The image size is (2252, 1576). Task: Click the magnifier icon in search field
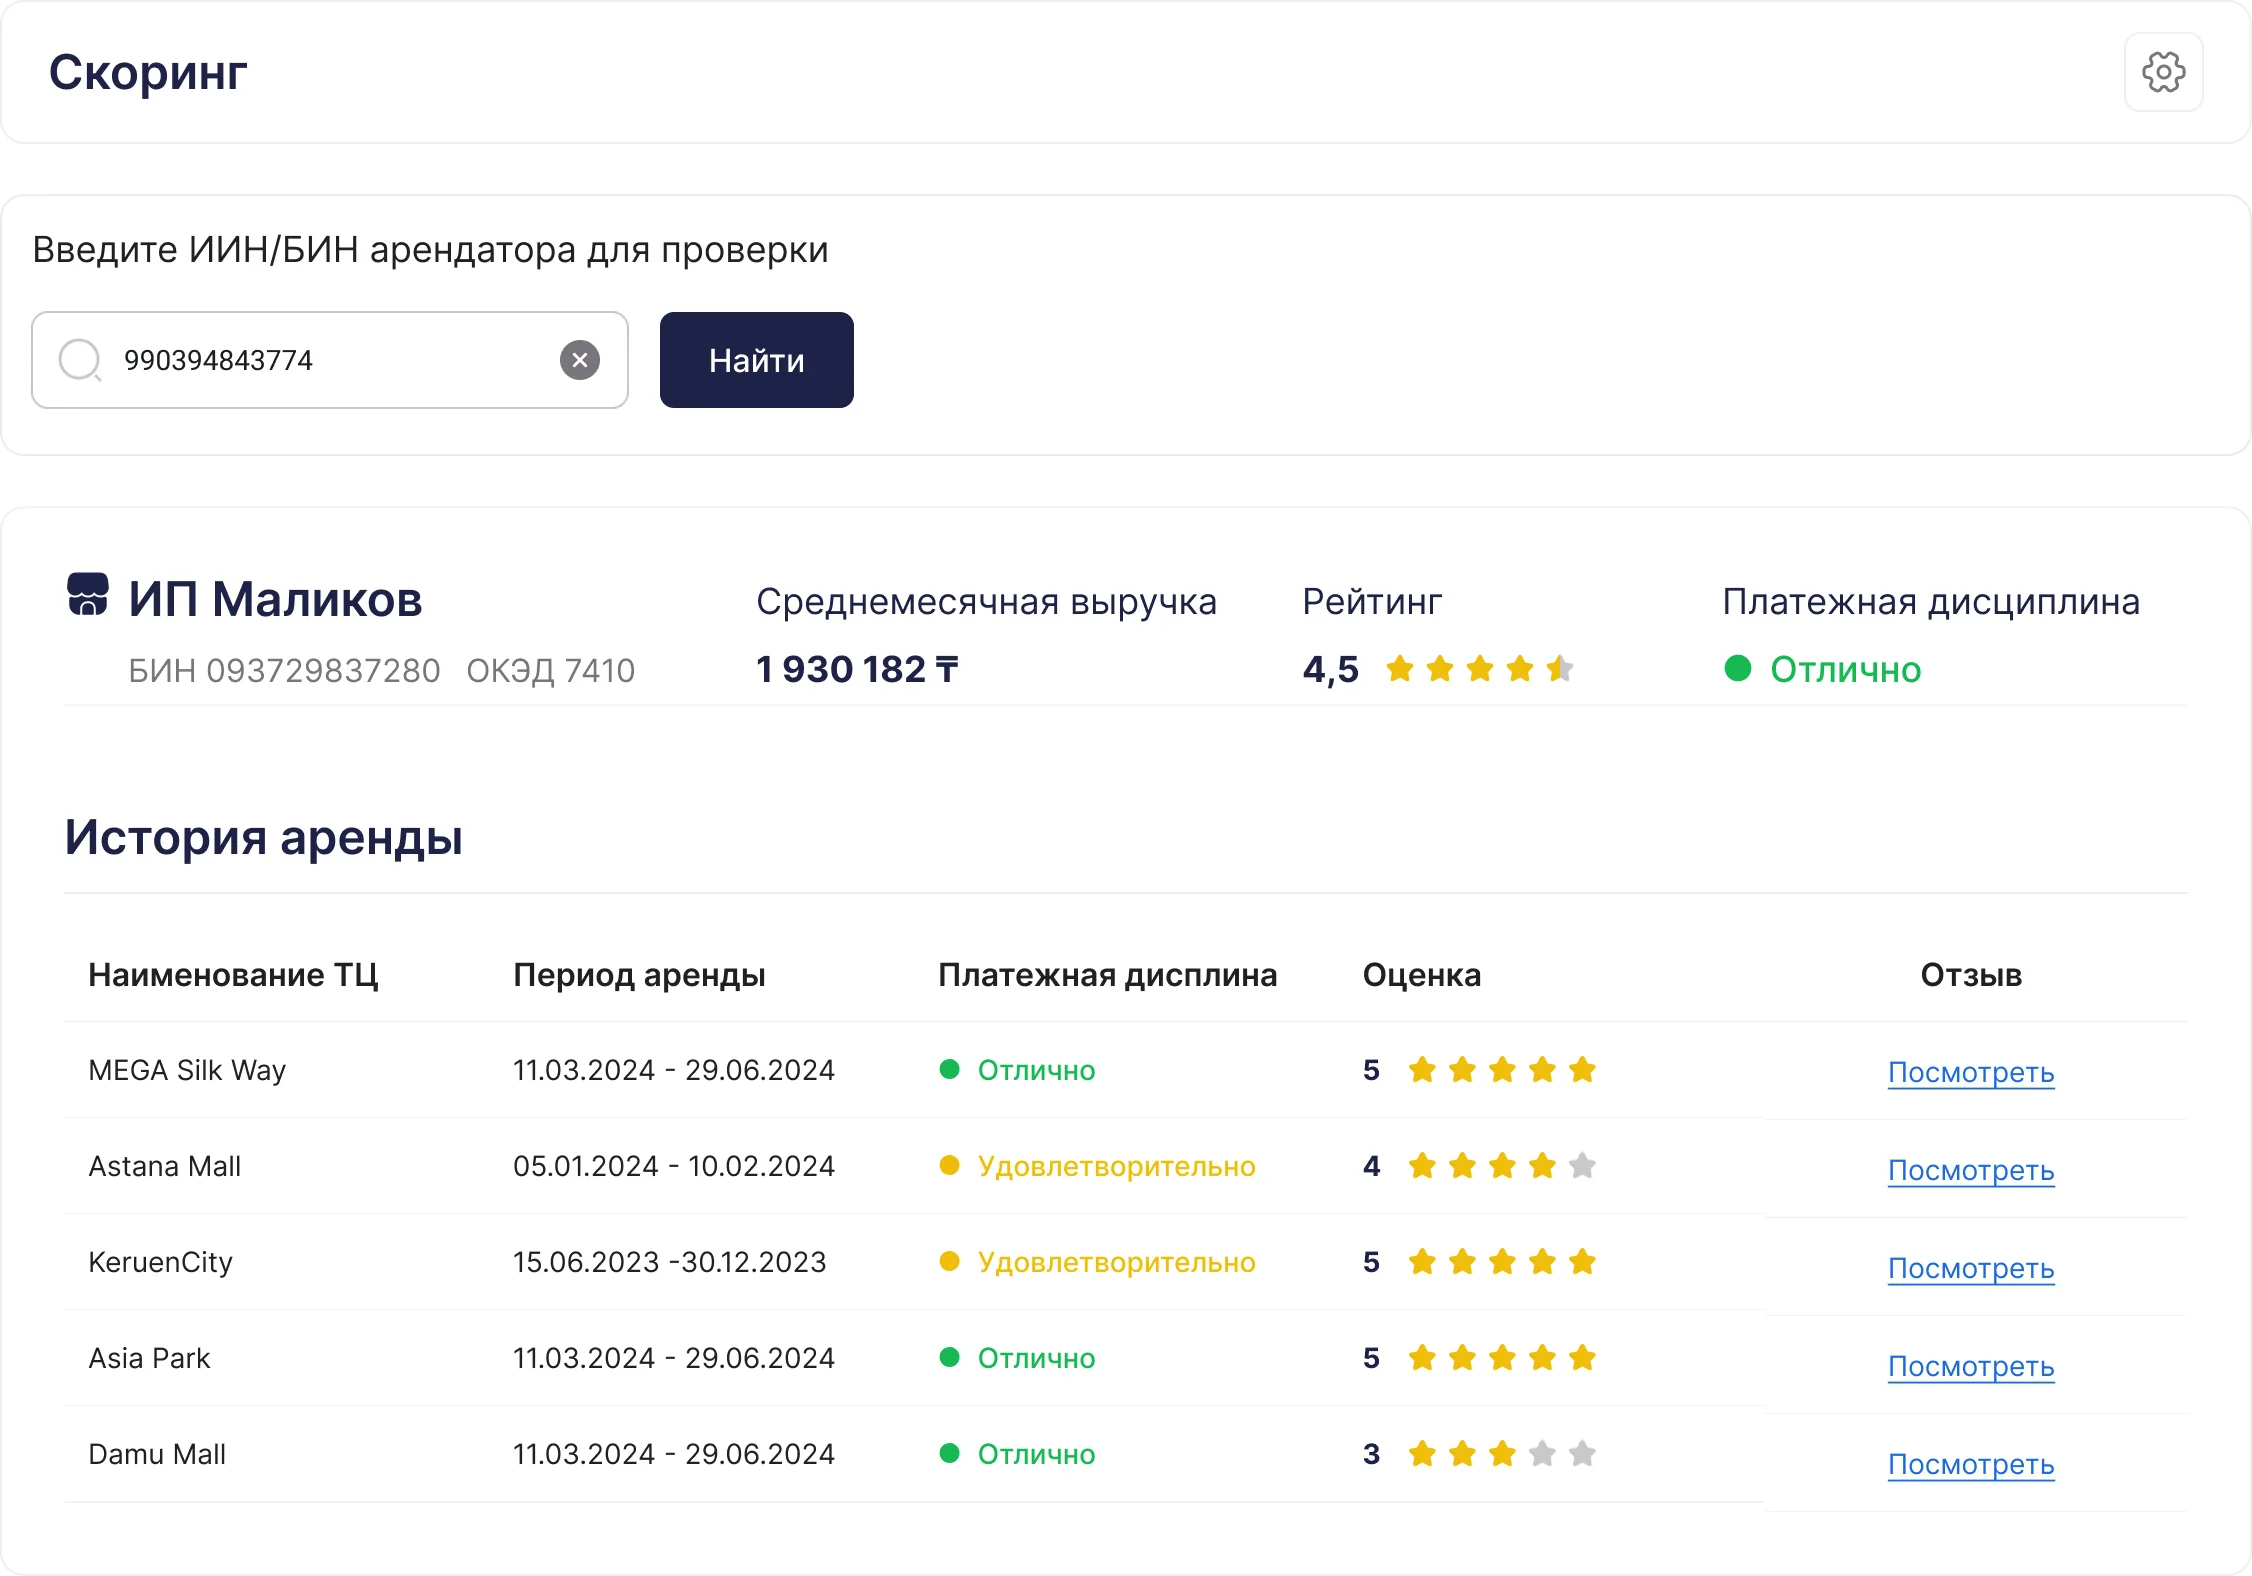point(80,360)
